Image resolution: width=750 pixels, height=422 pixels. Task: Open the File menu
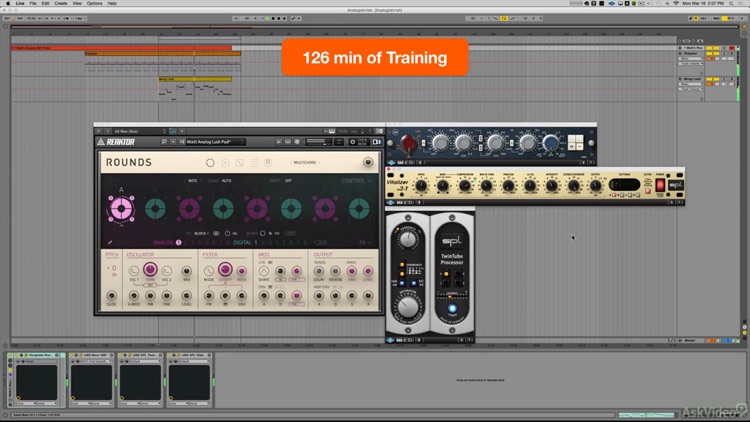tap(33, 3)
